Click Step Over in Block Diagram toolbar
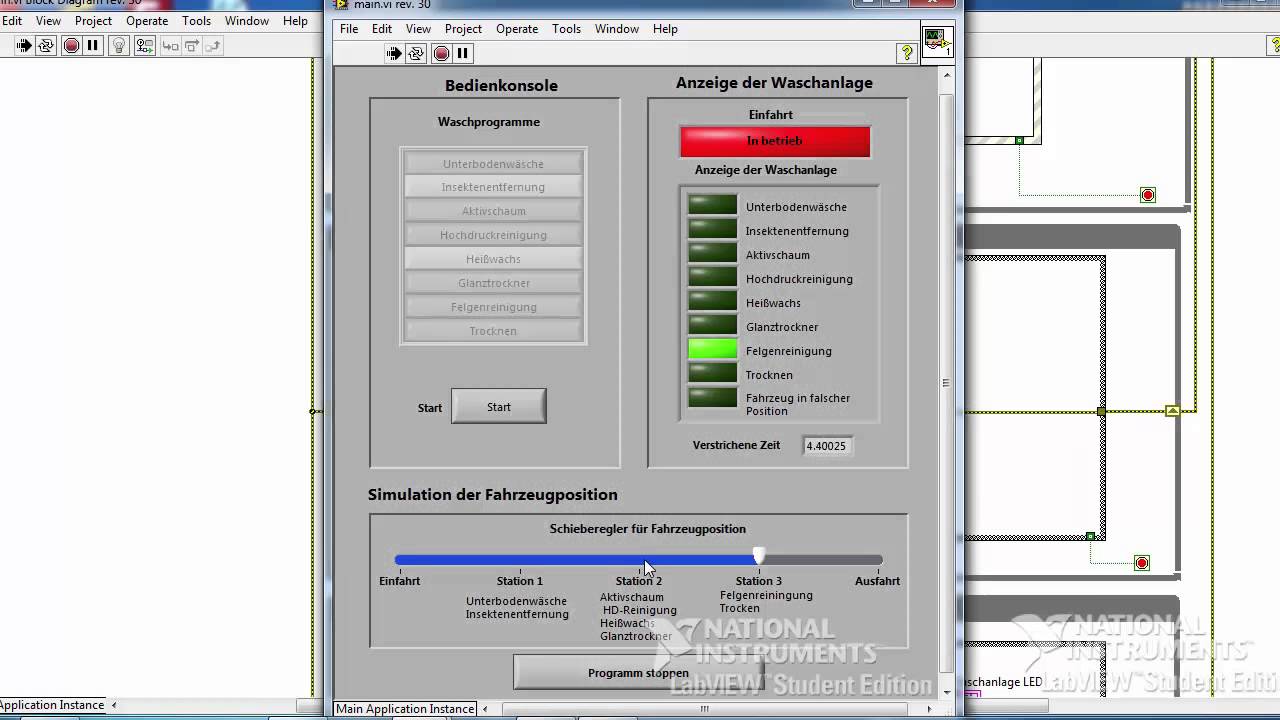This screenshot has height=720, width=1280. click(192, 45)
